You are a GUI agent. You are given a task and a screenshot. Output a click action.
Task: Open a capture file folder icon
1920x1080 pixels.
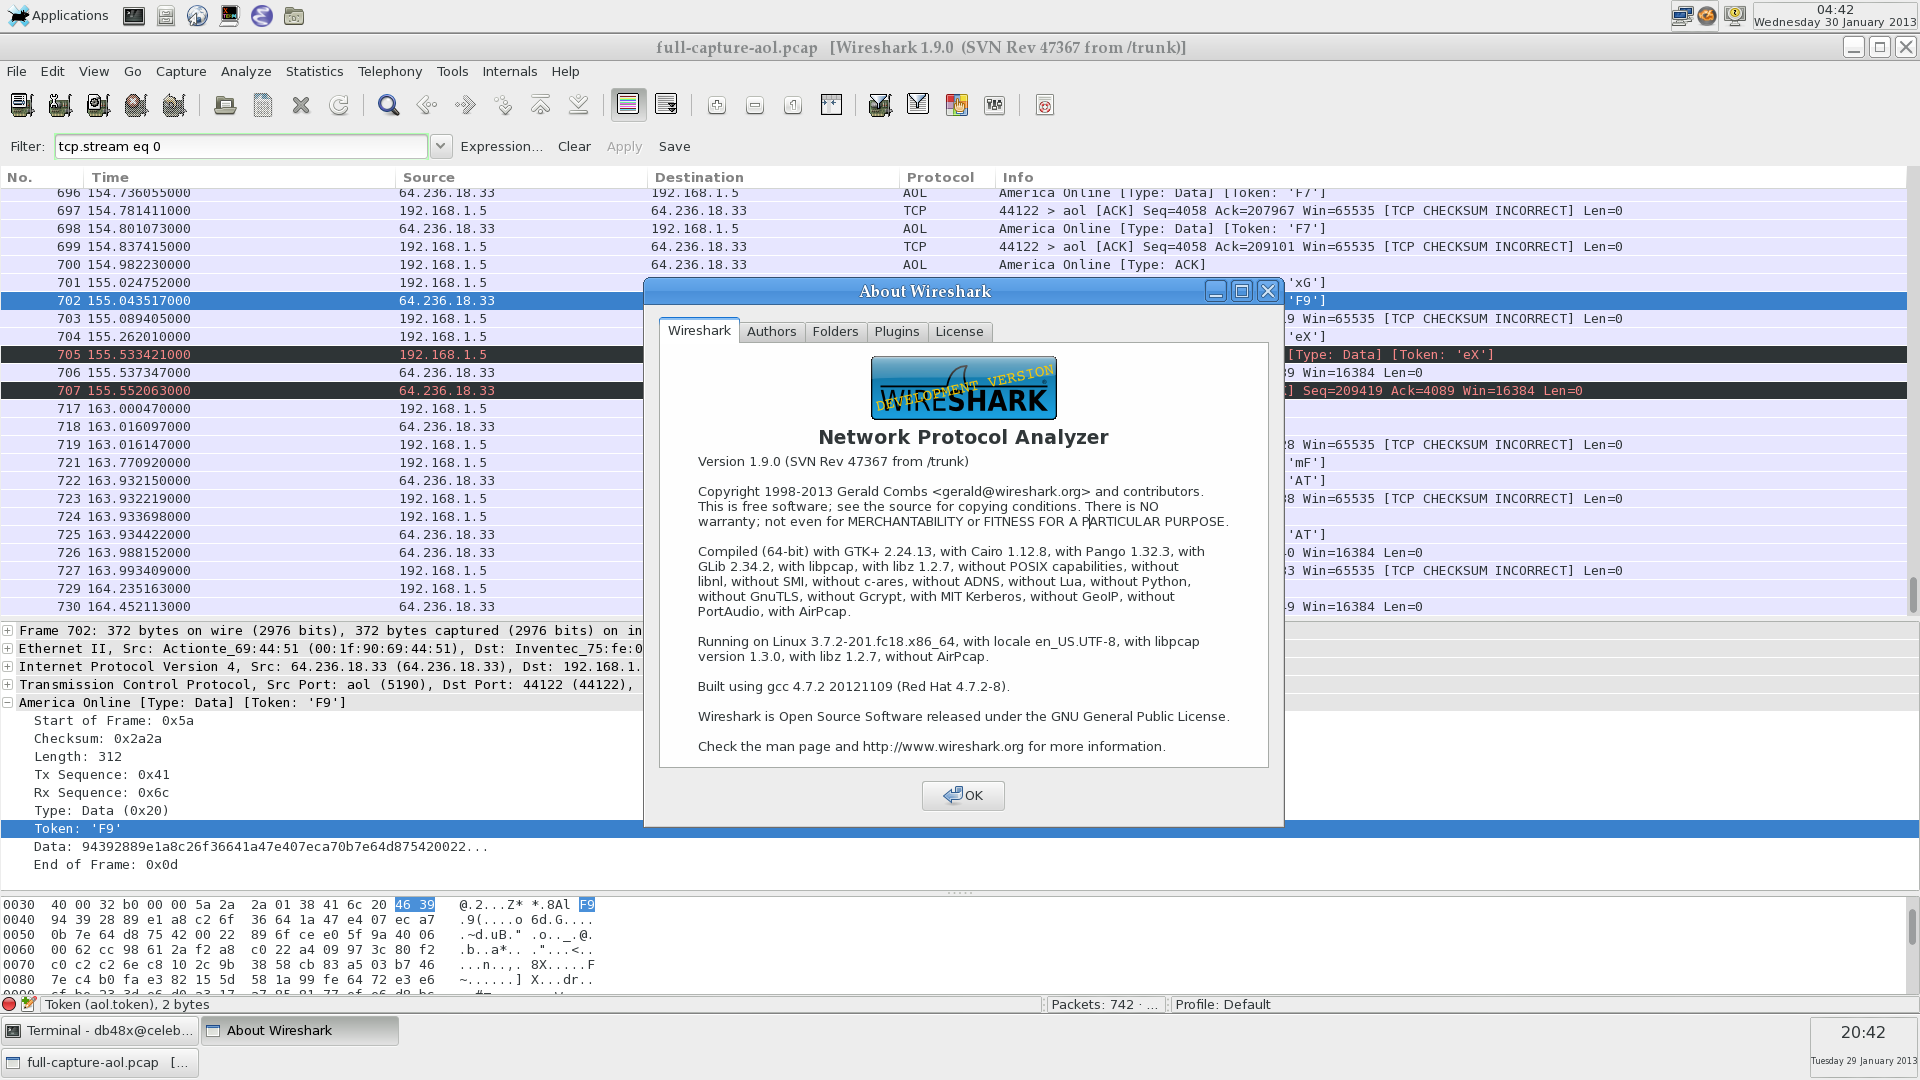[x=225, y=105]
